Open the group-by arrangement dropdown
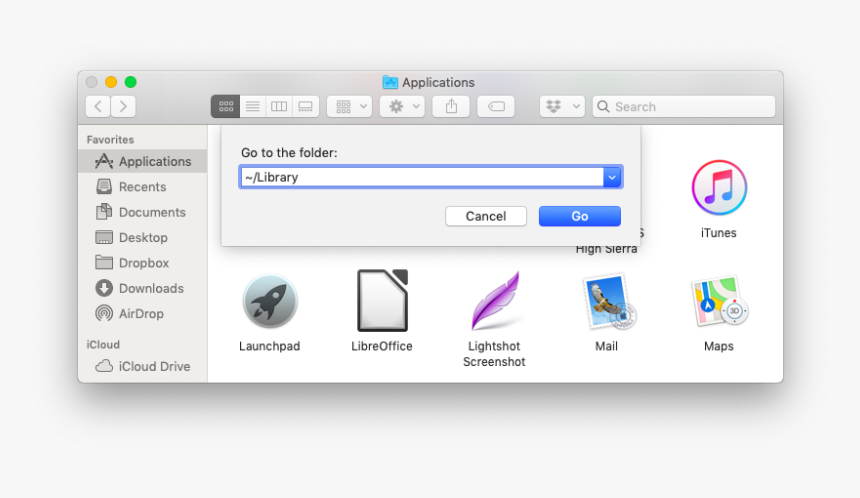860x498 pixels. [349, 106]
